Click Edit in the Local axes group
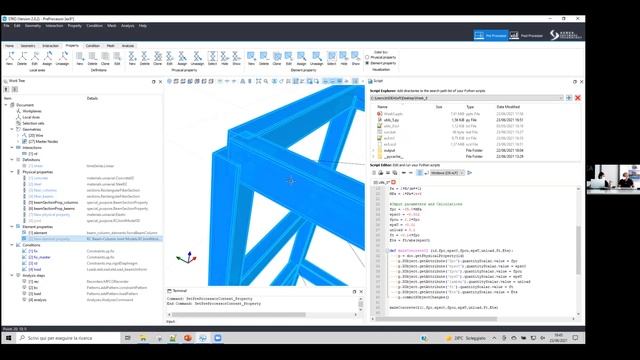 [35, 58]
